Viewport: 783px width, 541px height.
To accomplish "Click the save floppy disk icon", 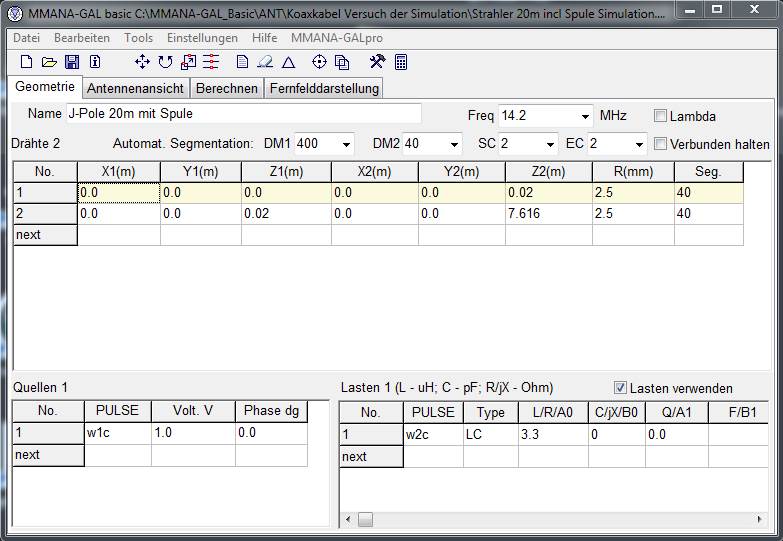I will click(x=71, y=62).
